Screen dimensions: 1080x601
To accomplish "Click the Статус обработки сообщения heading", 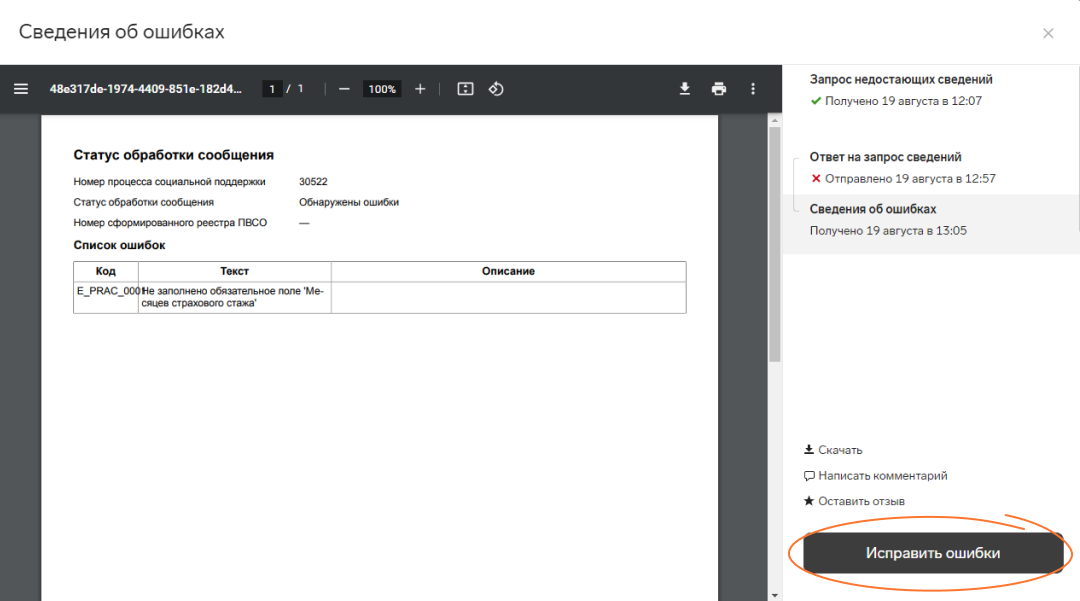I will coord(174,155).
